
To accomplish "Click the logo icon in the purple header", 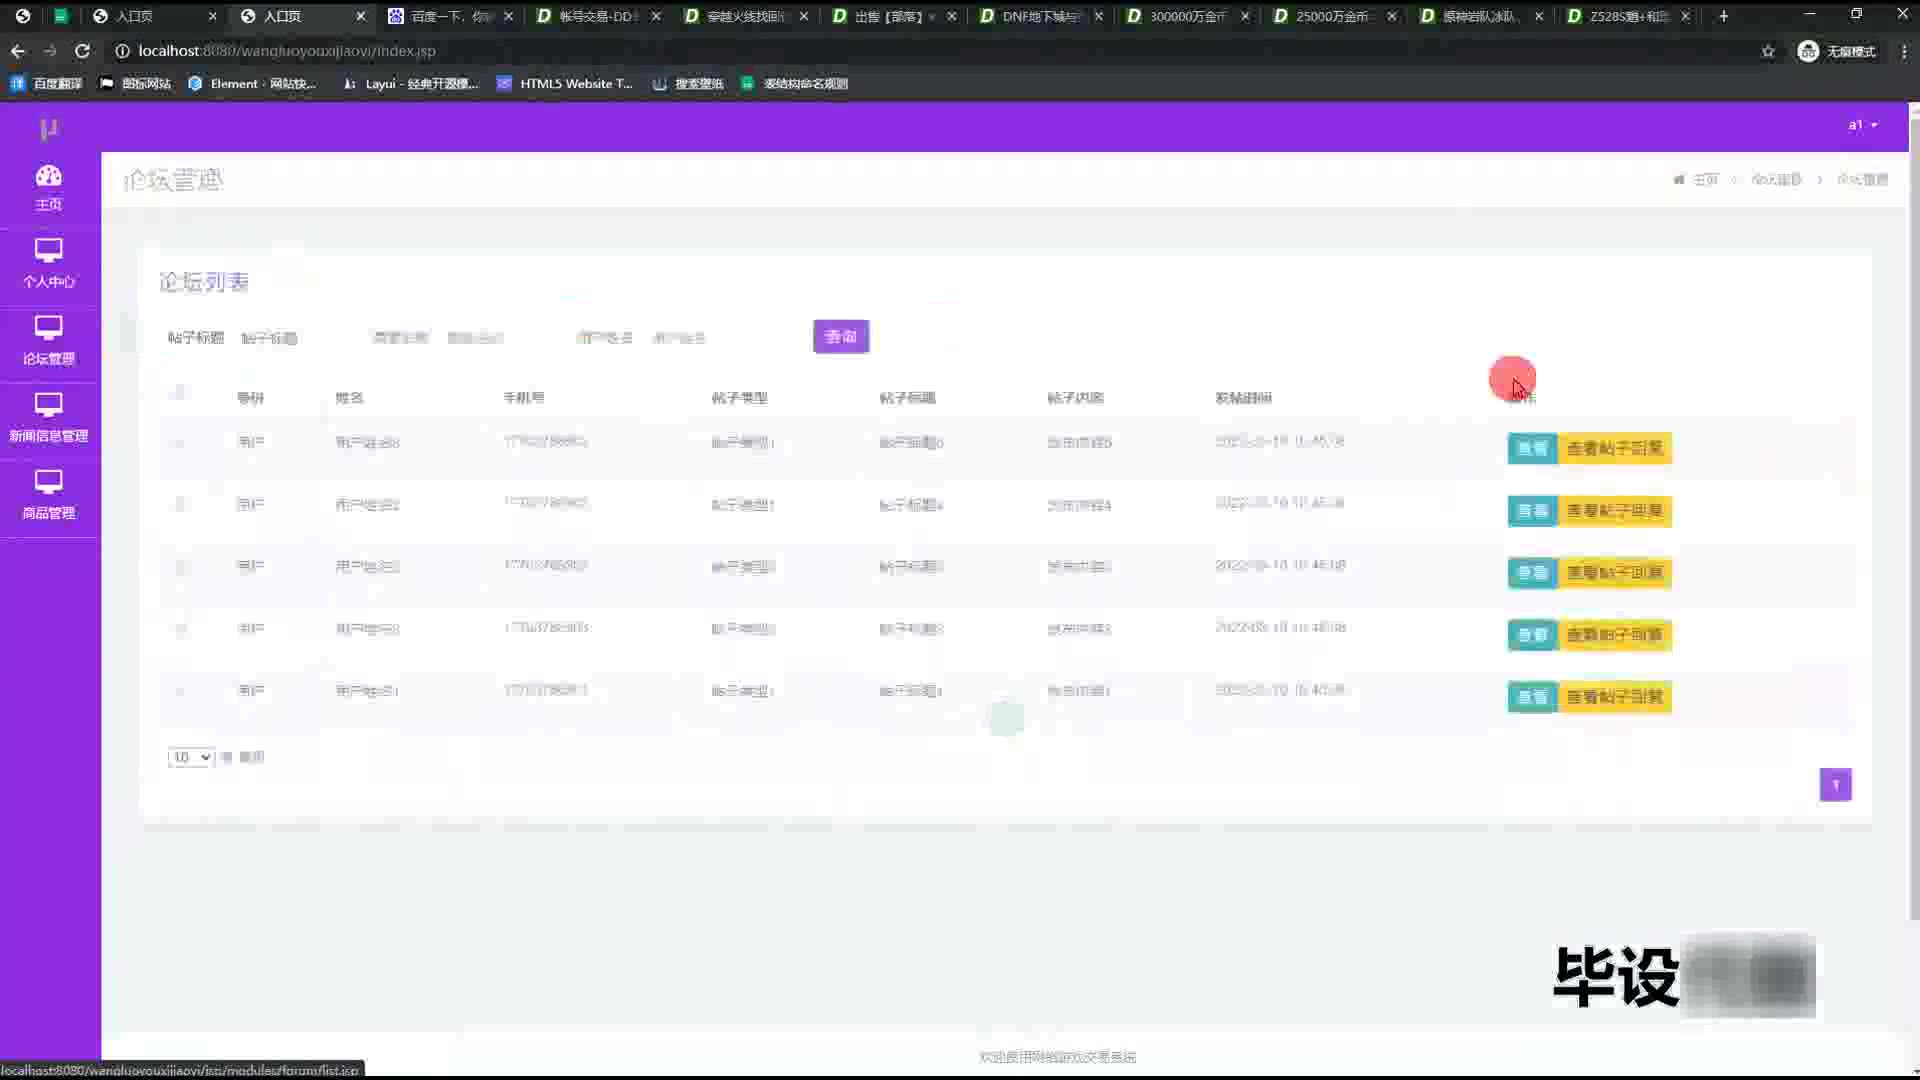I will (48, 129).
